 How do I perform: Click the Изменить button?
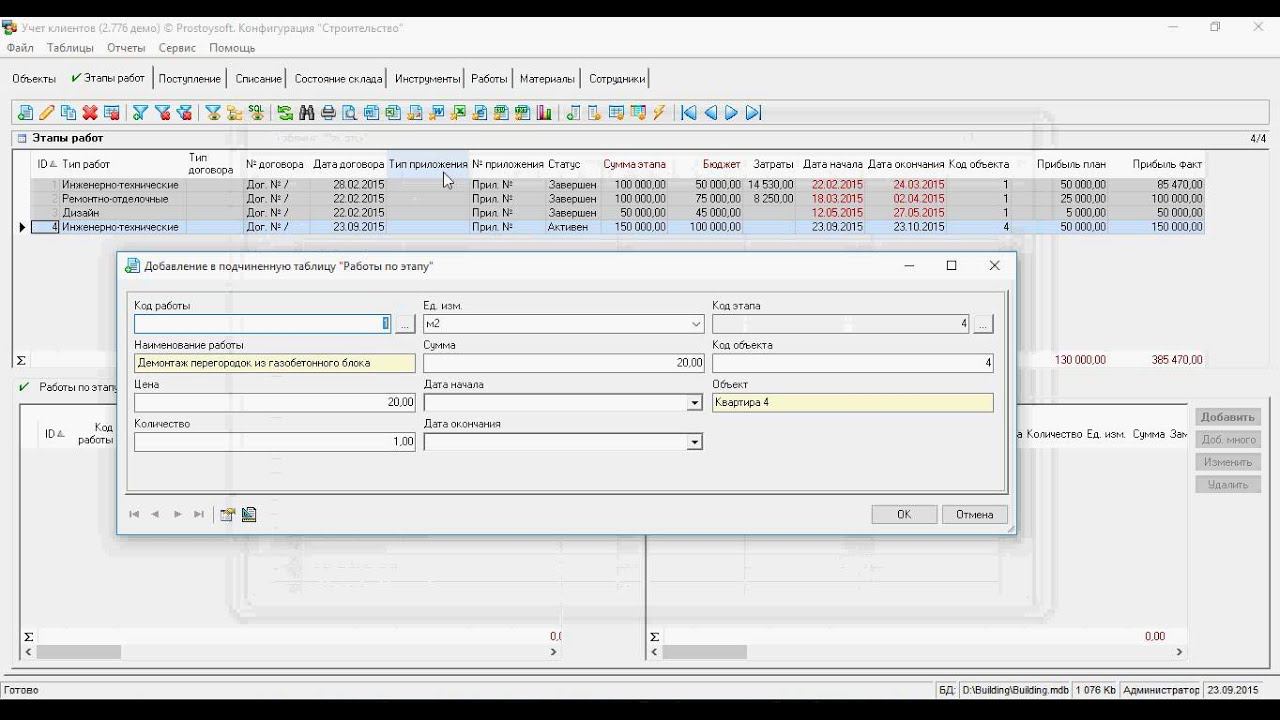(1228, 462)
